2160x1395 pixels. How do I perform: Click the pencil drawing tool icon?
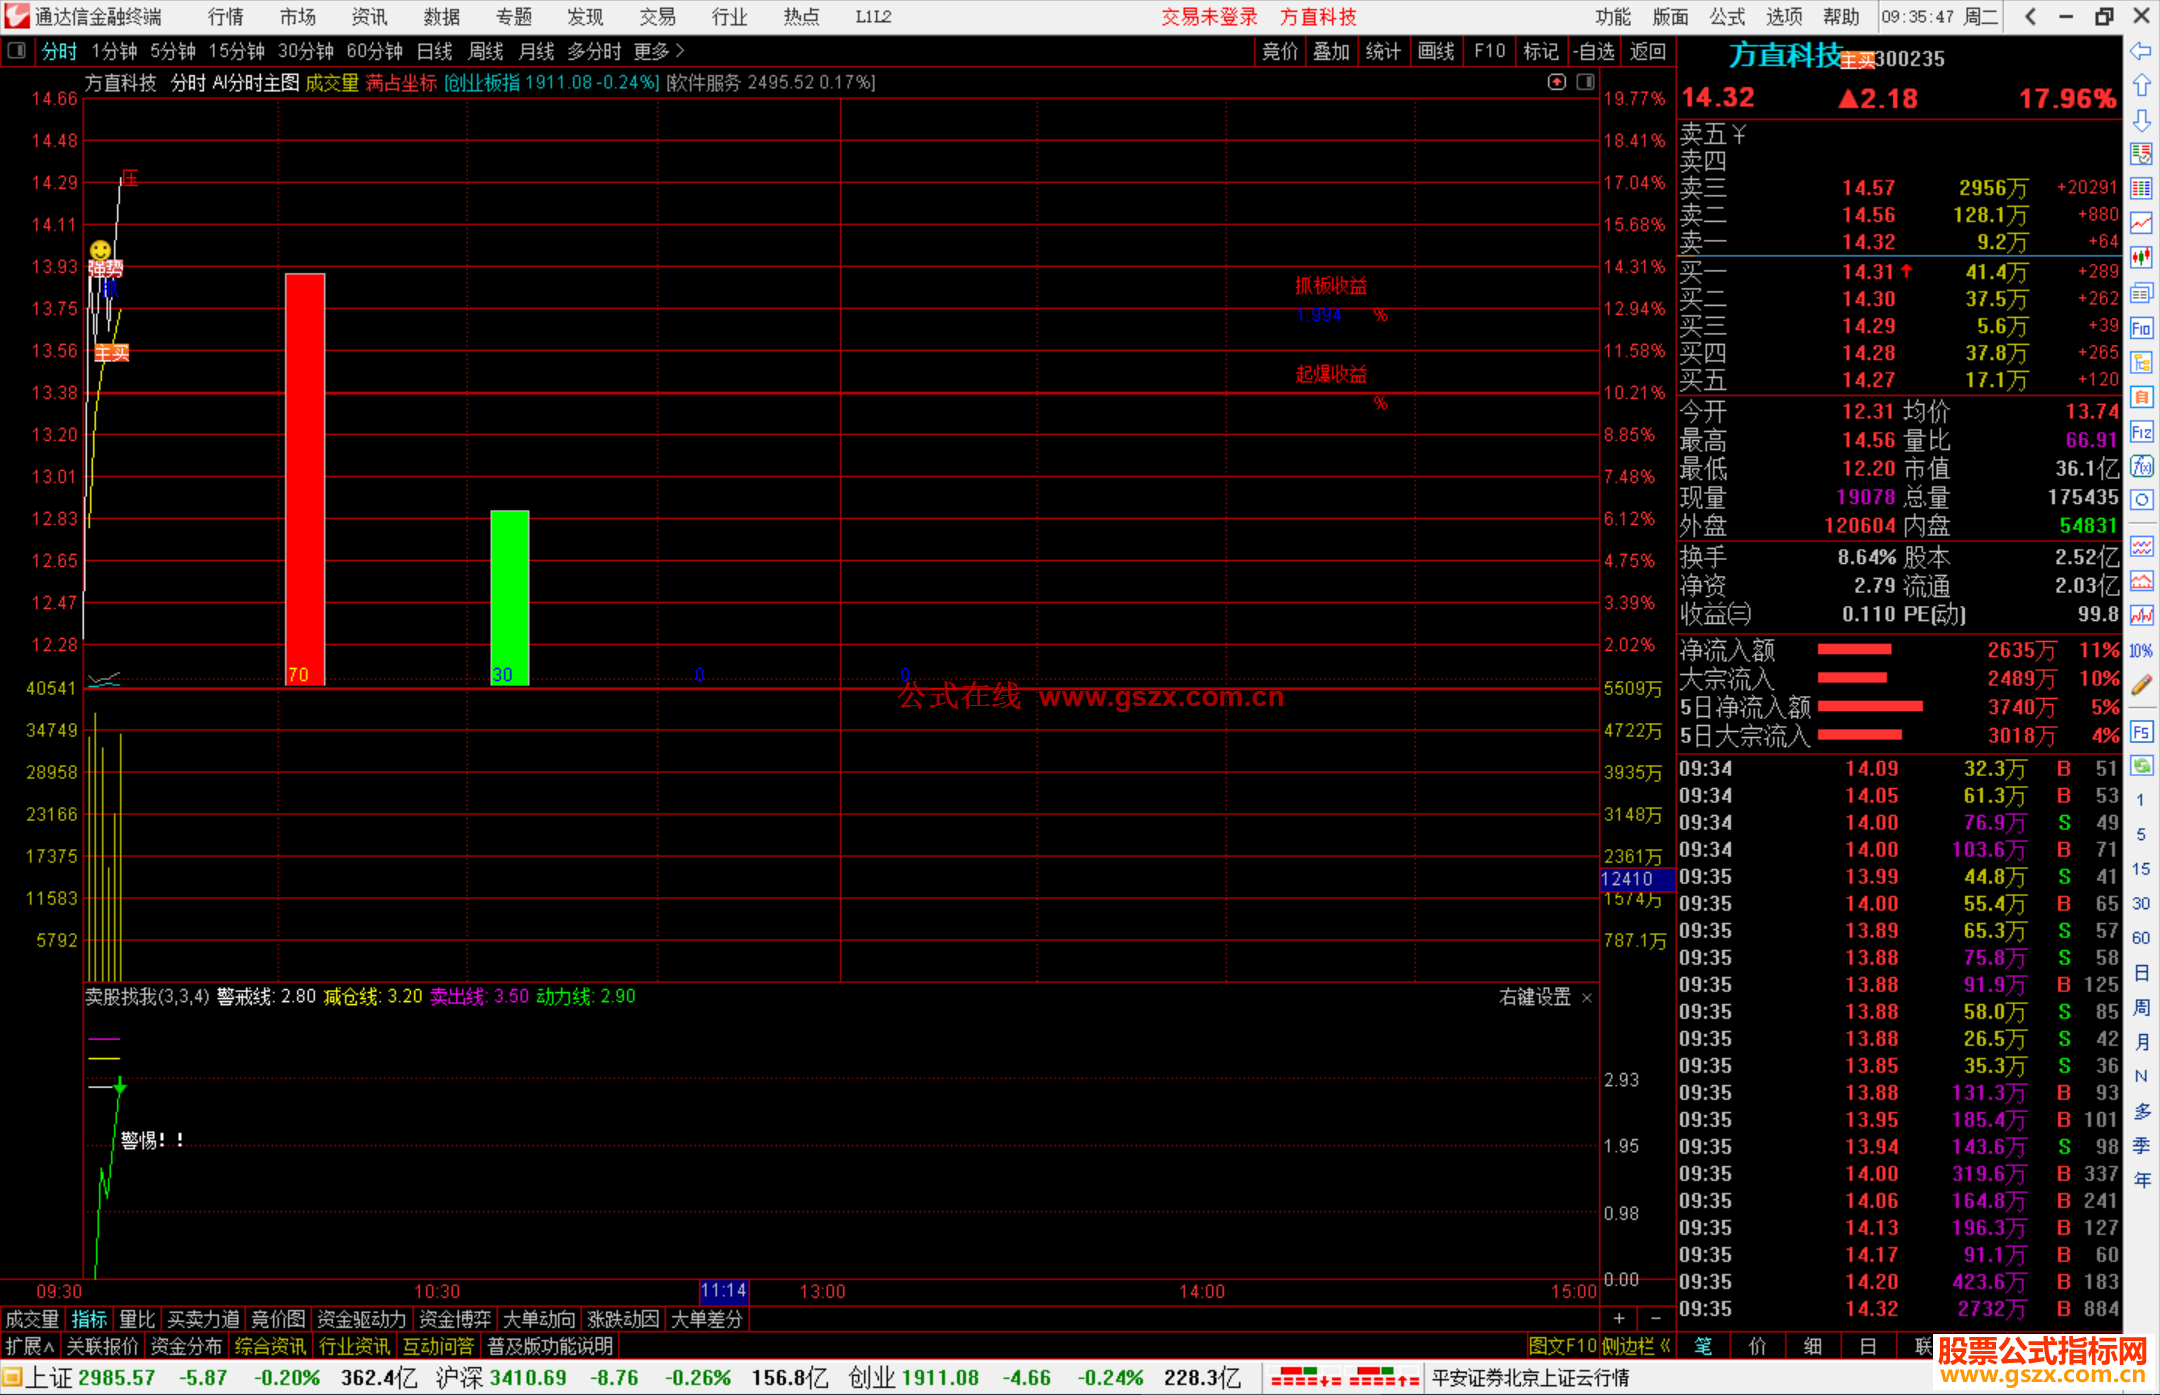click(2141, 685)
